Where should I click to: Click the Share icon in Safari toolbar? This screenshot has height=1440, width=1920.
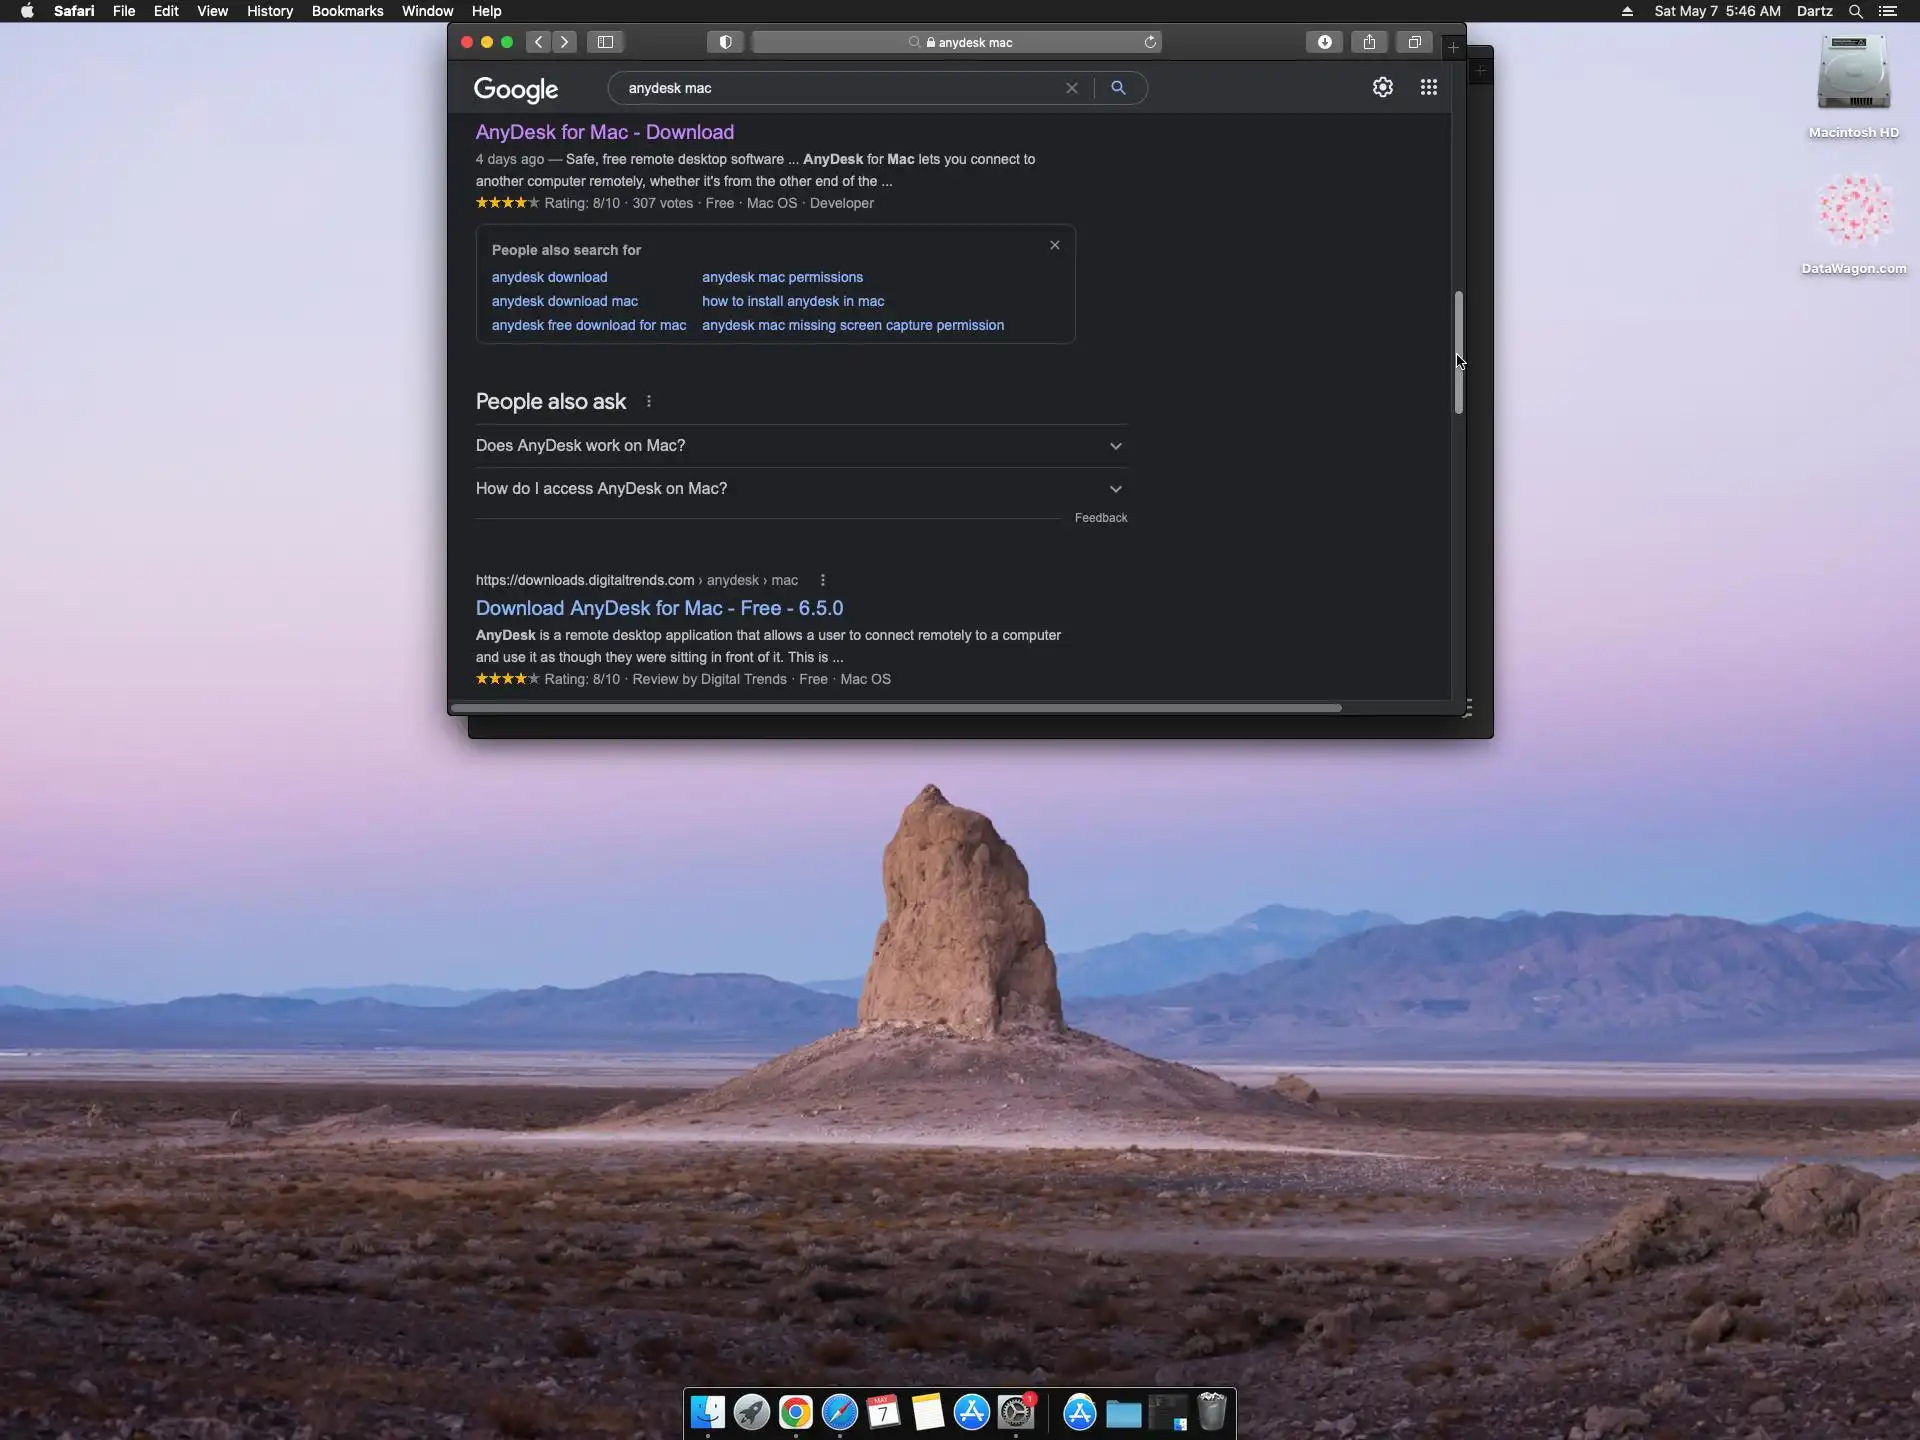coord(1369,42)
